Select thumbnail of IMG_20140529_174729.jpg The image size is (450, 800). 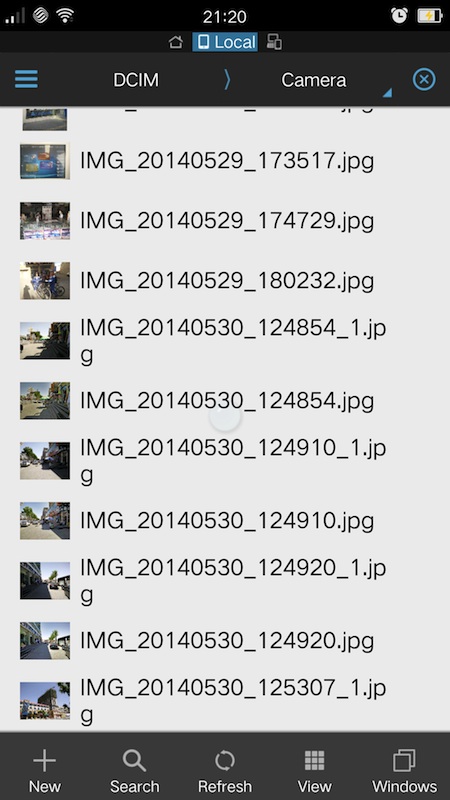click(x=45, y=221)
